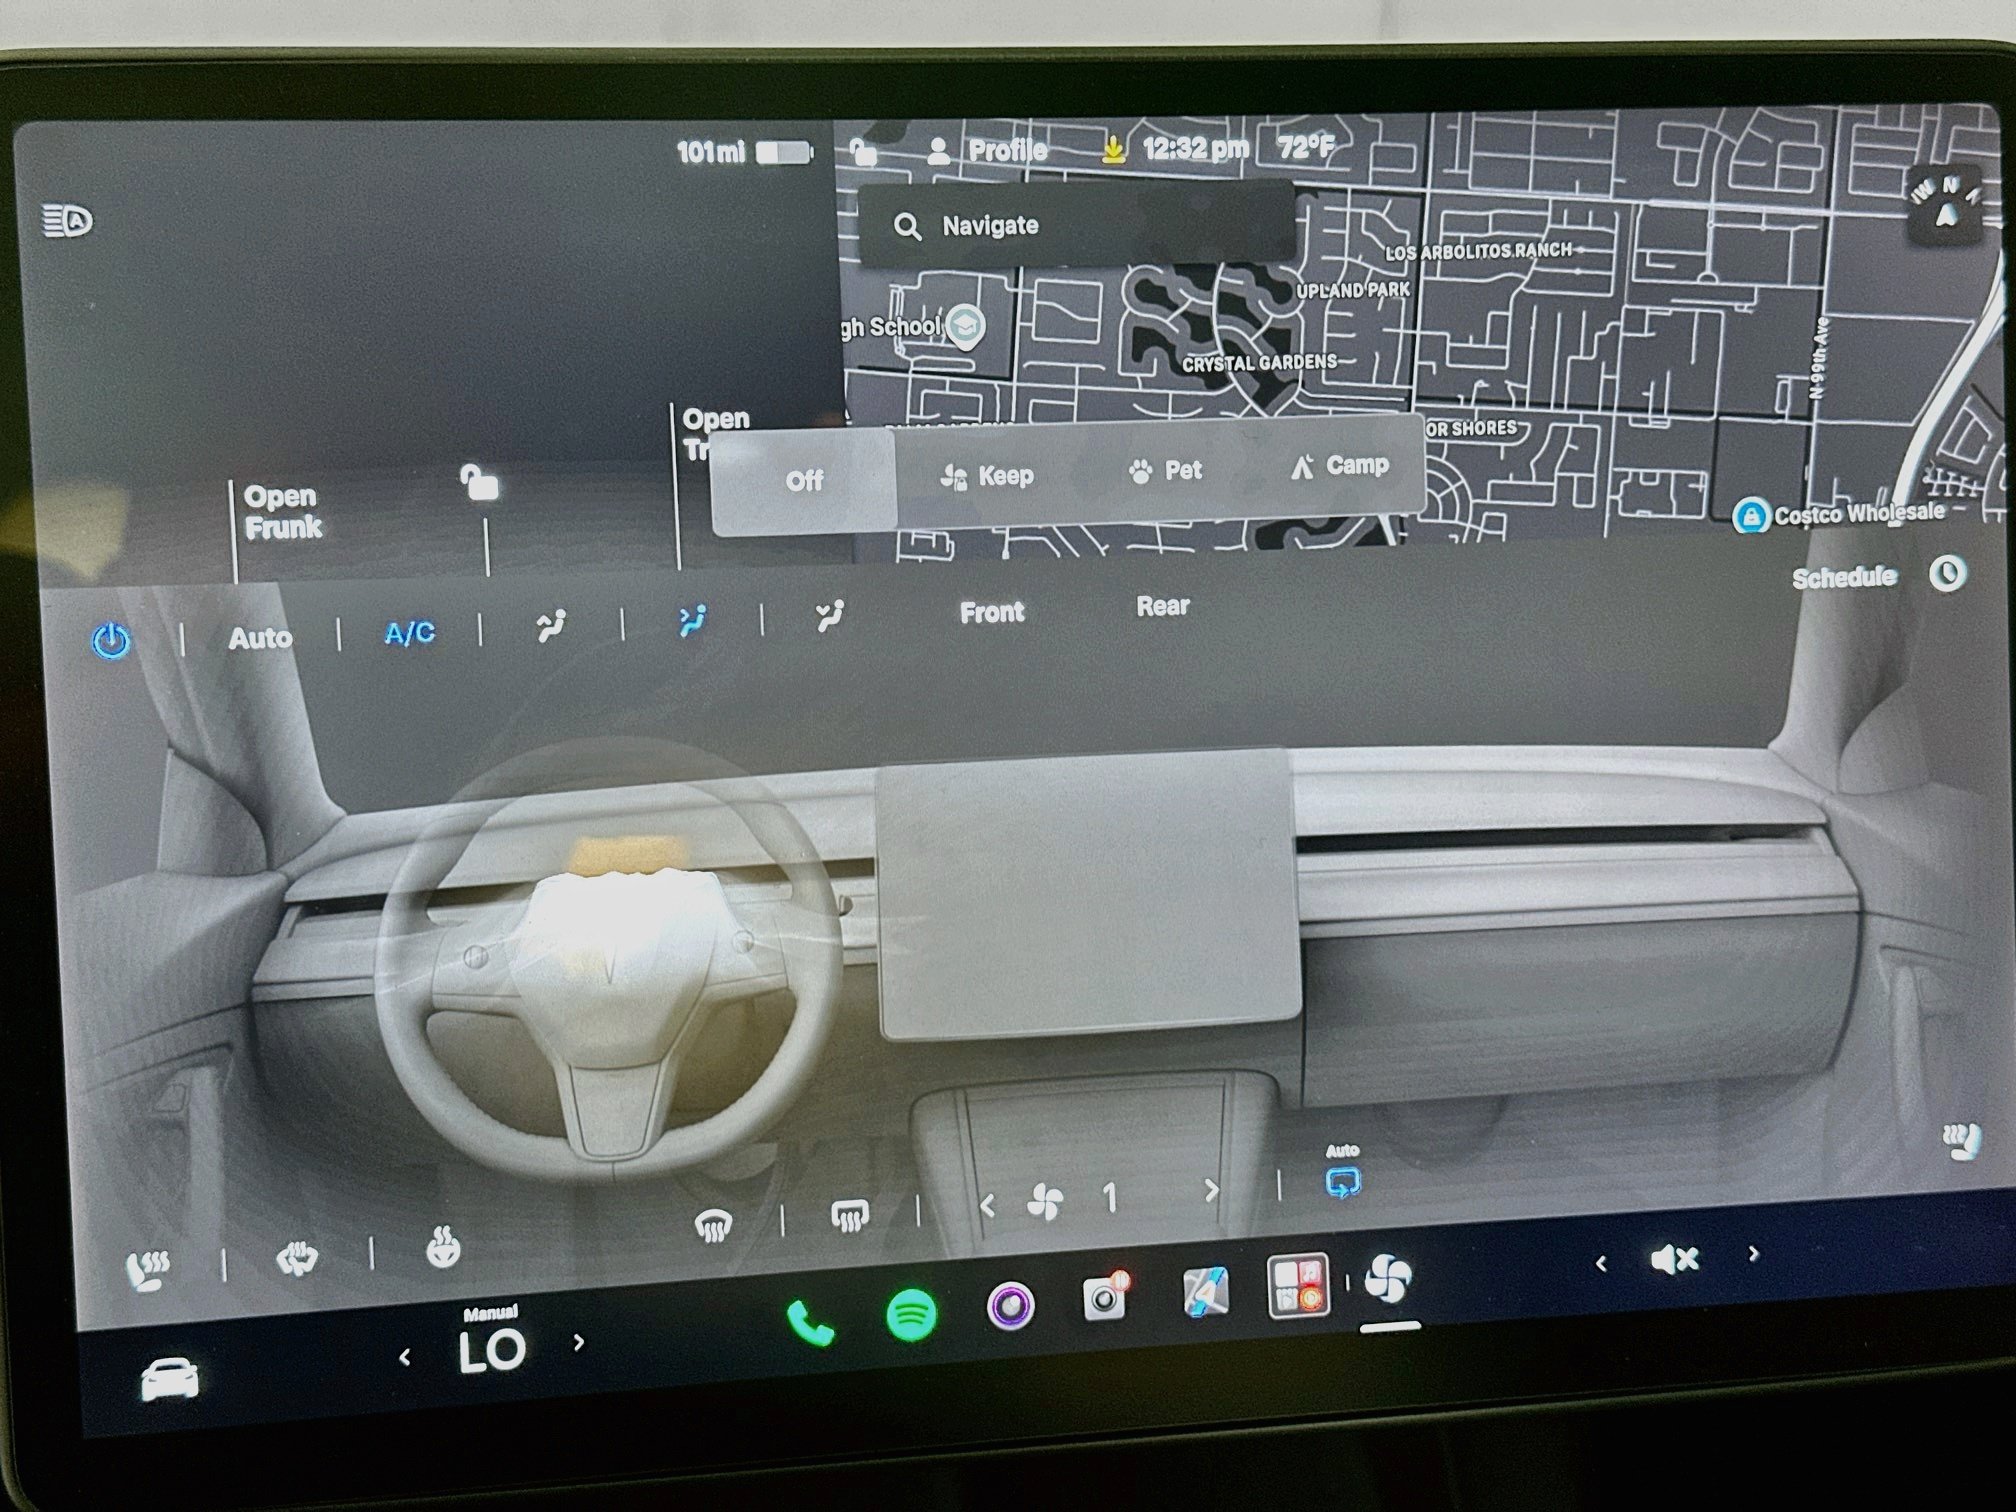Open the app launcher grid icon

pos(1298,1285)
